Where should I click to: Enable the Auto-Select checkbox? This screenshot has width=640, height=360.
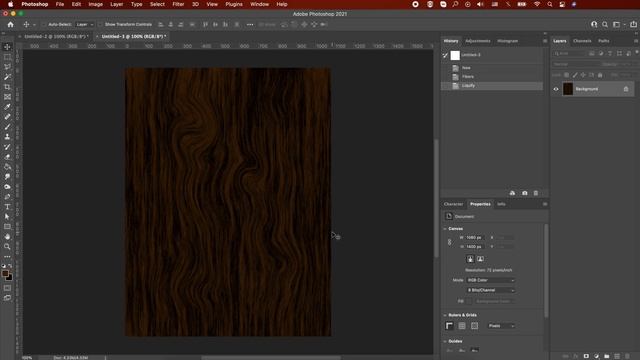44,24
